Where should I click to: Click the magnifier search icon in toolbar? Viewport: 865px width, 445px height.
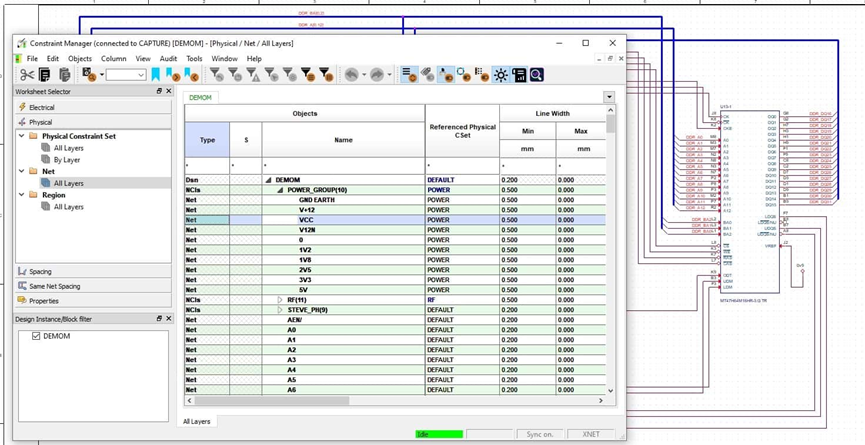[x=537, y=75]
